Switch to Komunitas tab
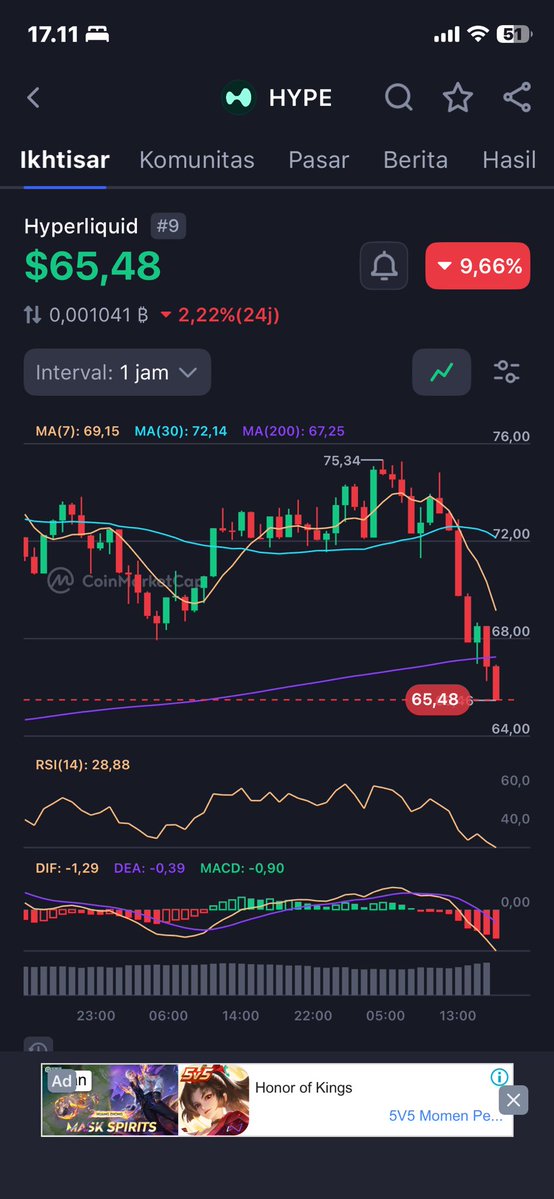 pyautogui.click(x=197, y=160)
